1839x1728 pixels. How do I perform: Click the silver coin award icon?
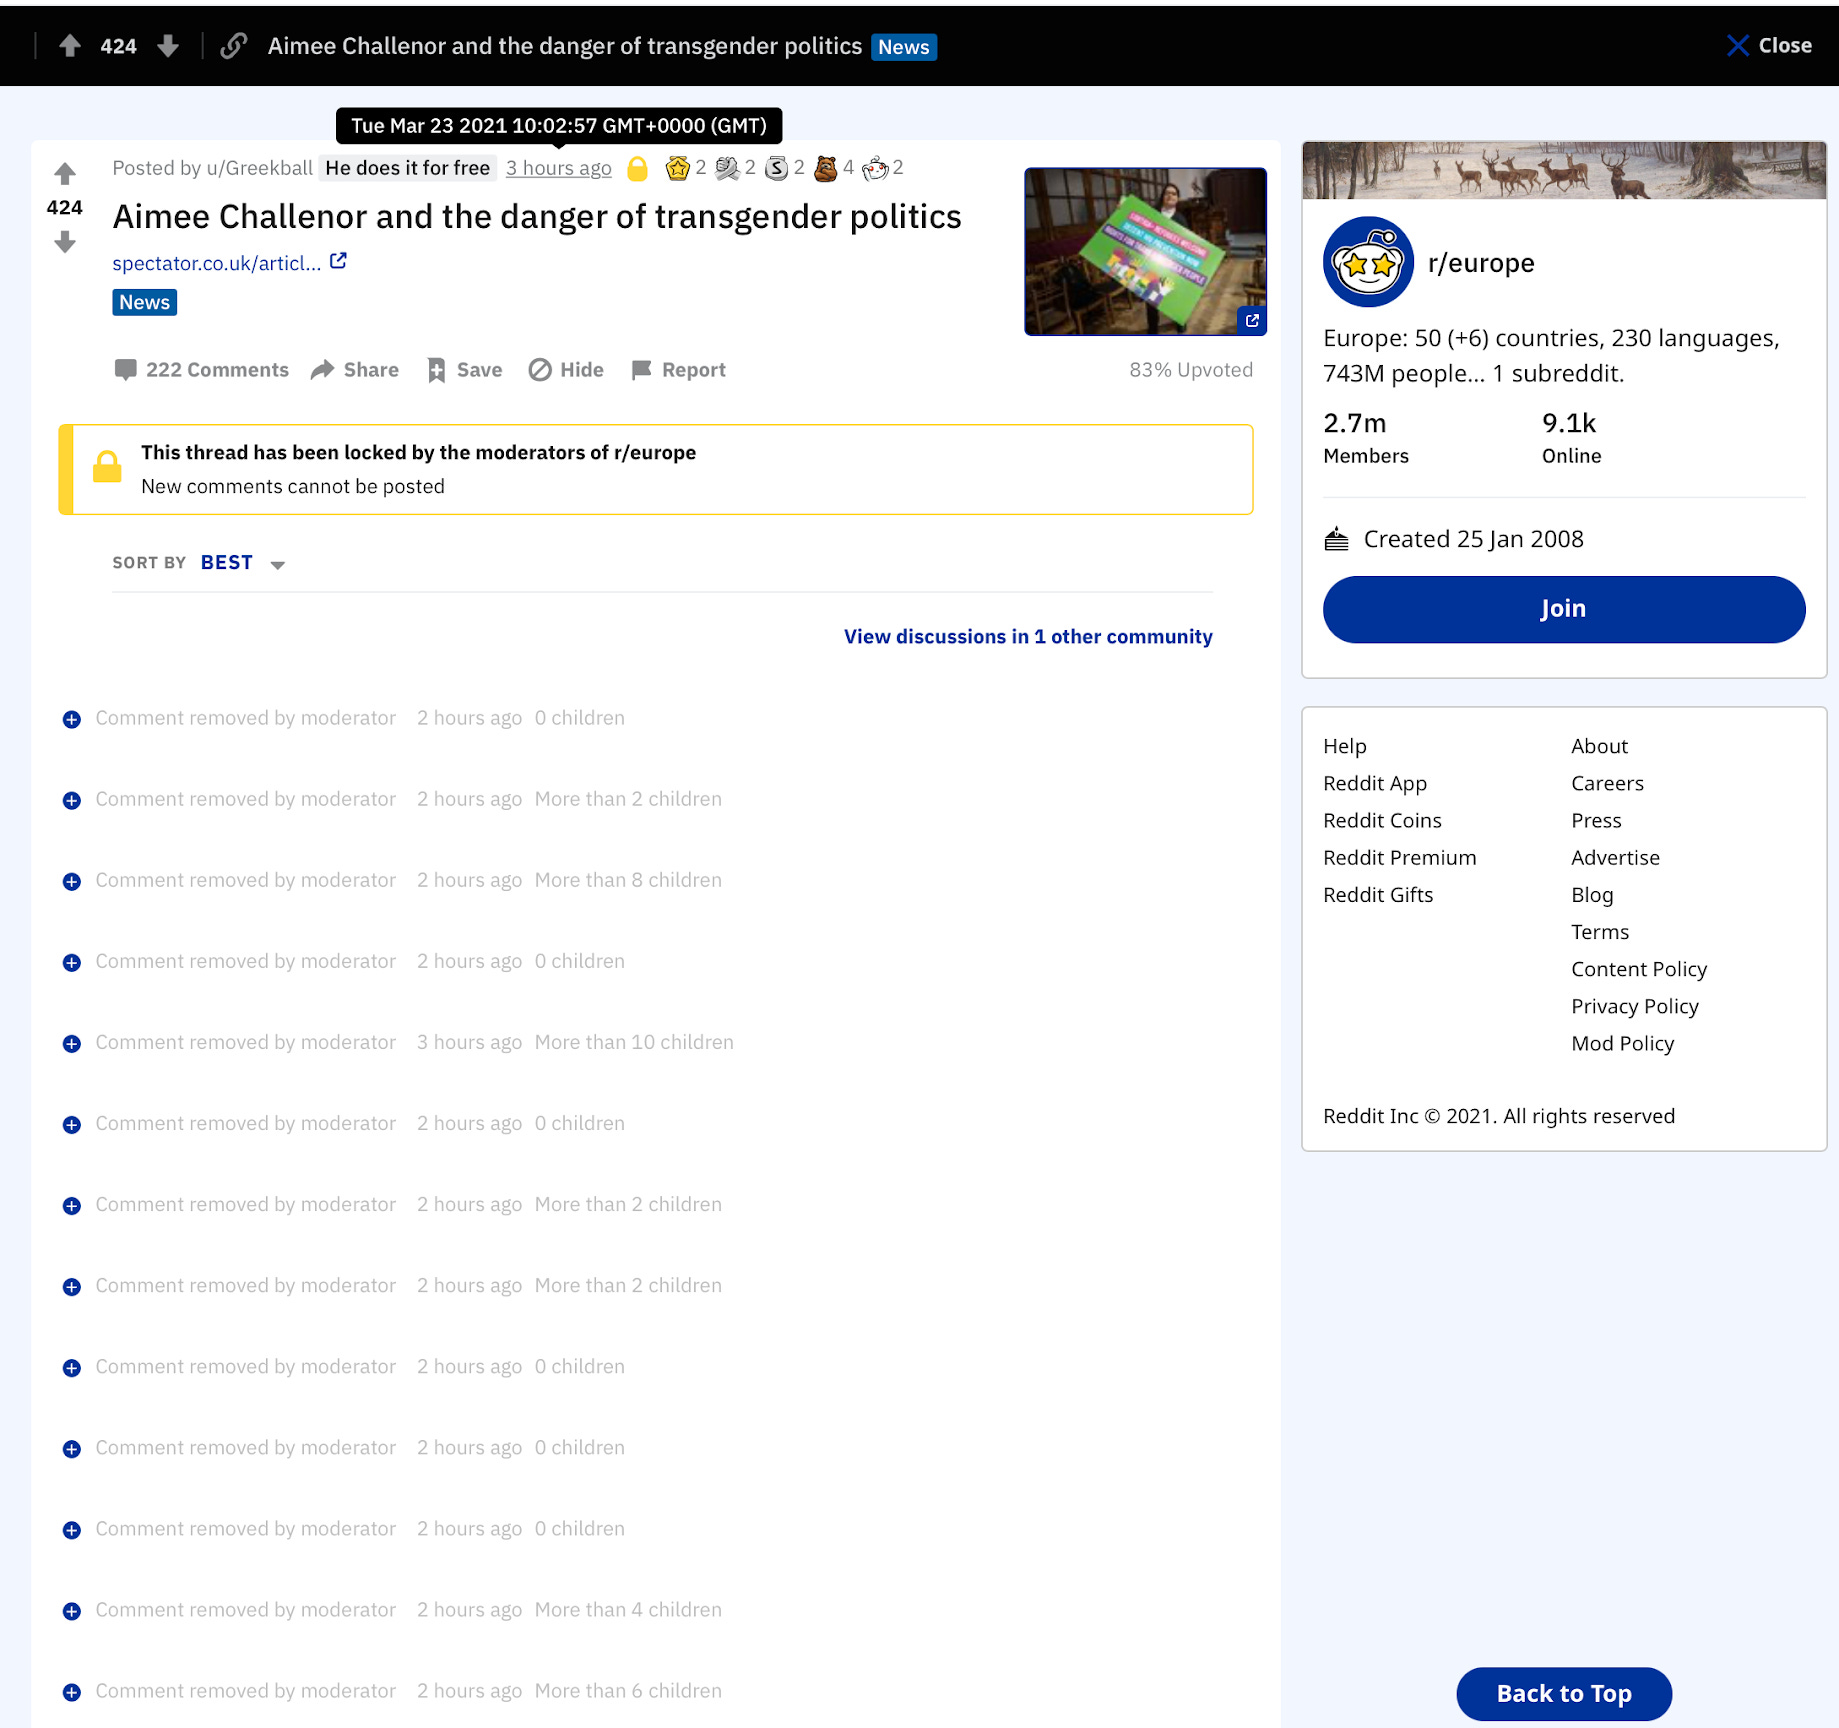point(776,168)
